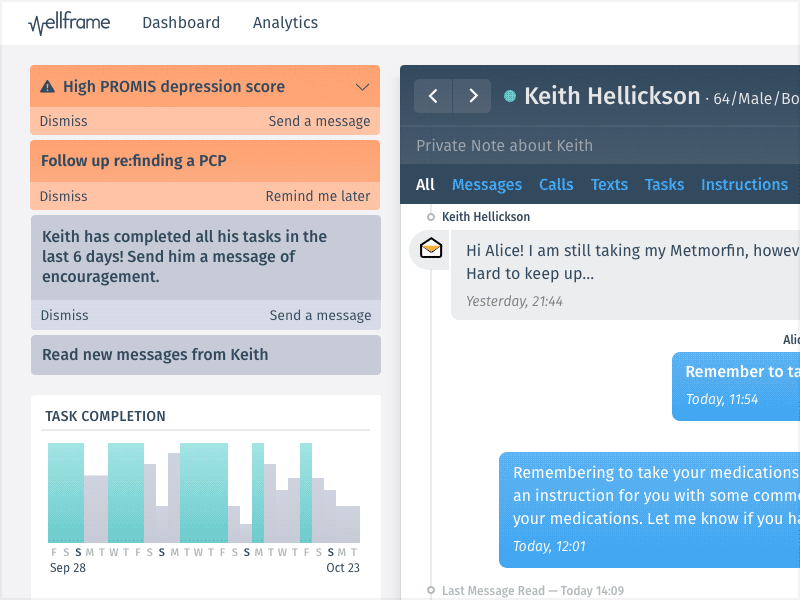Switch to the Calls tab

pyautogui.click(x=556, y=184)
